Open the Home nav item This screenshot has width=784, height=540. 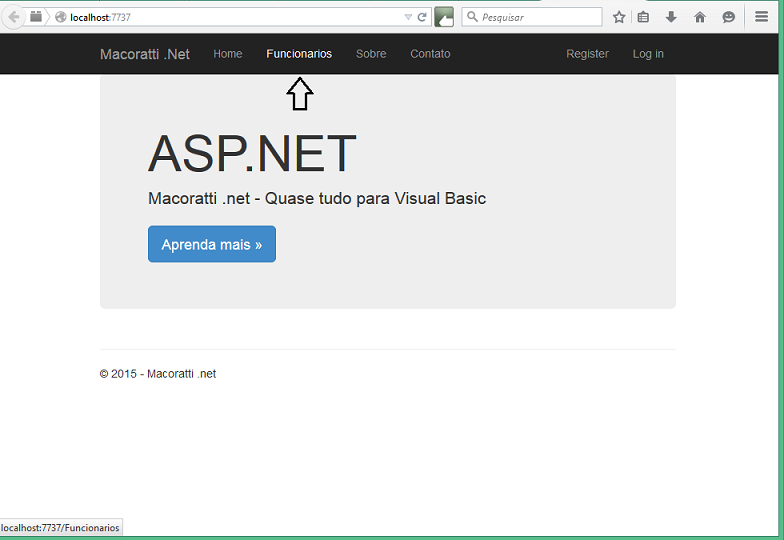(228, 54)
